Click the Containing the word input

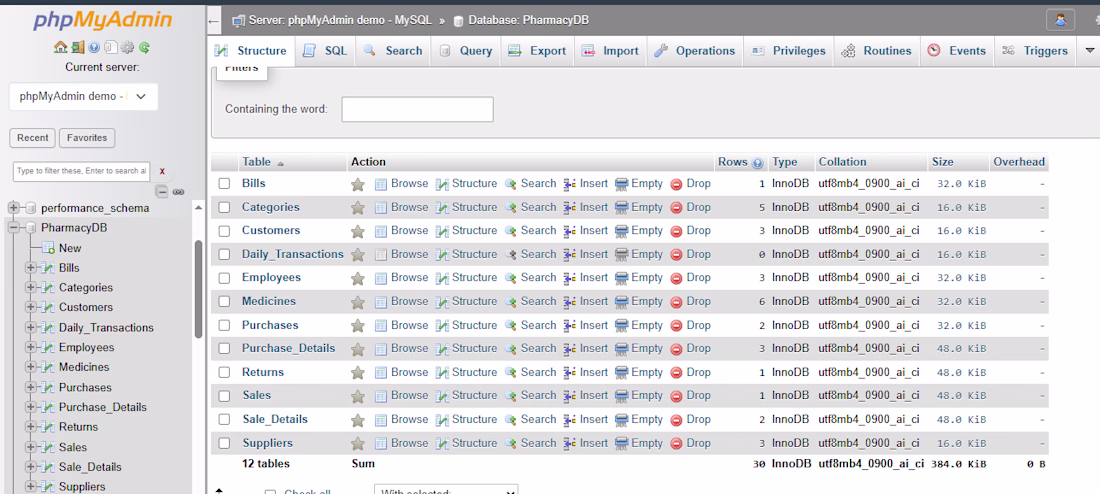point(417,109)
